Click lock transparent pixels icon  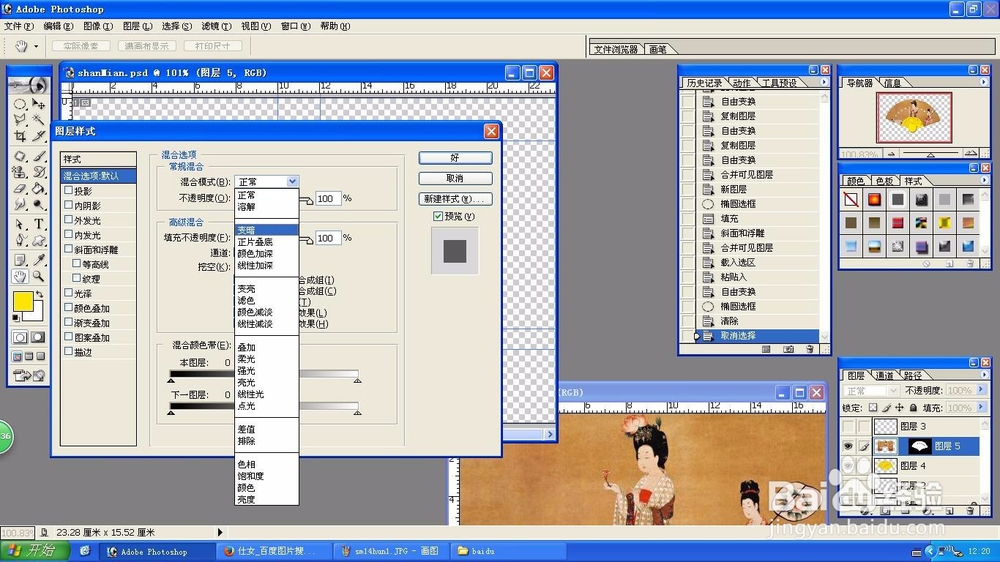(x=873, y=408)
